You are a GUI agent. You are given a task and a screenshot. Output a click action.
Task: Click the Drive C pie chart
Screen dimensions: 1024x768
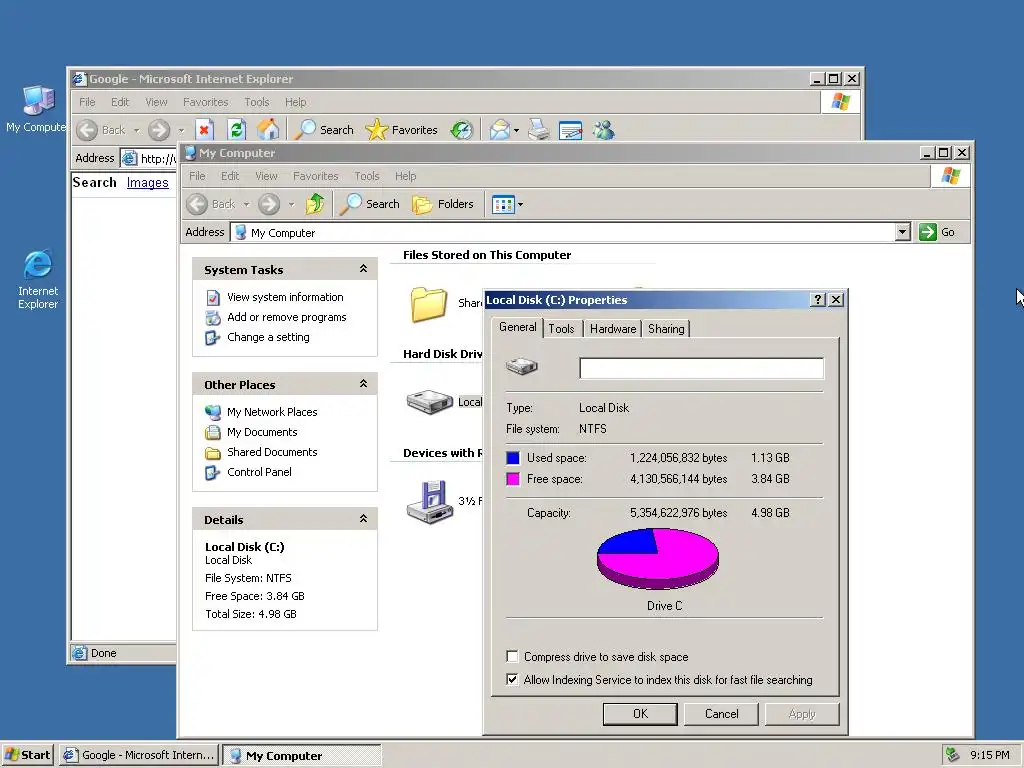(658, 558)
